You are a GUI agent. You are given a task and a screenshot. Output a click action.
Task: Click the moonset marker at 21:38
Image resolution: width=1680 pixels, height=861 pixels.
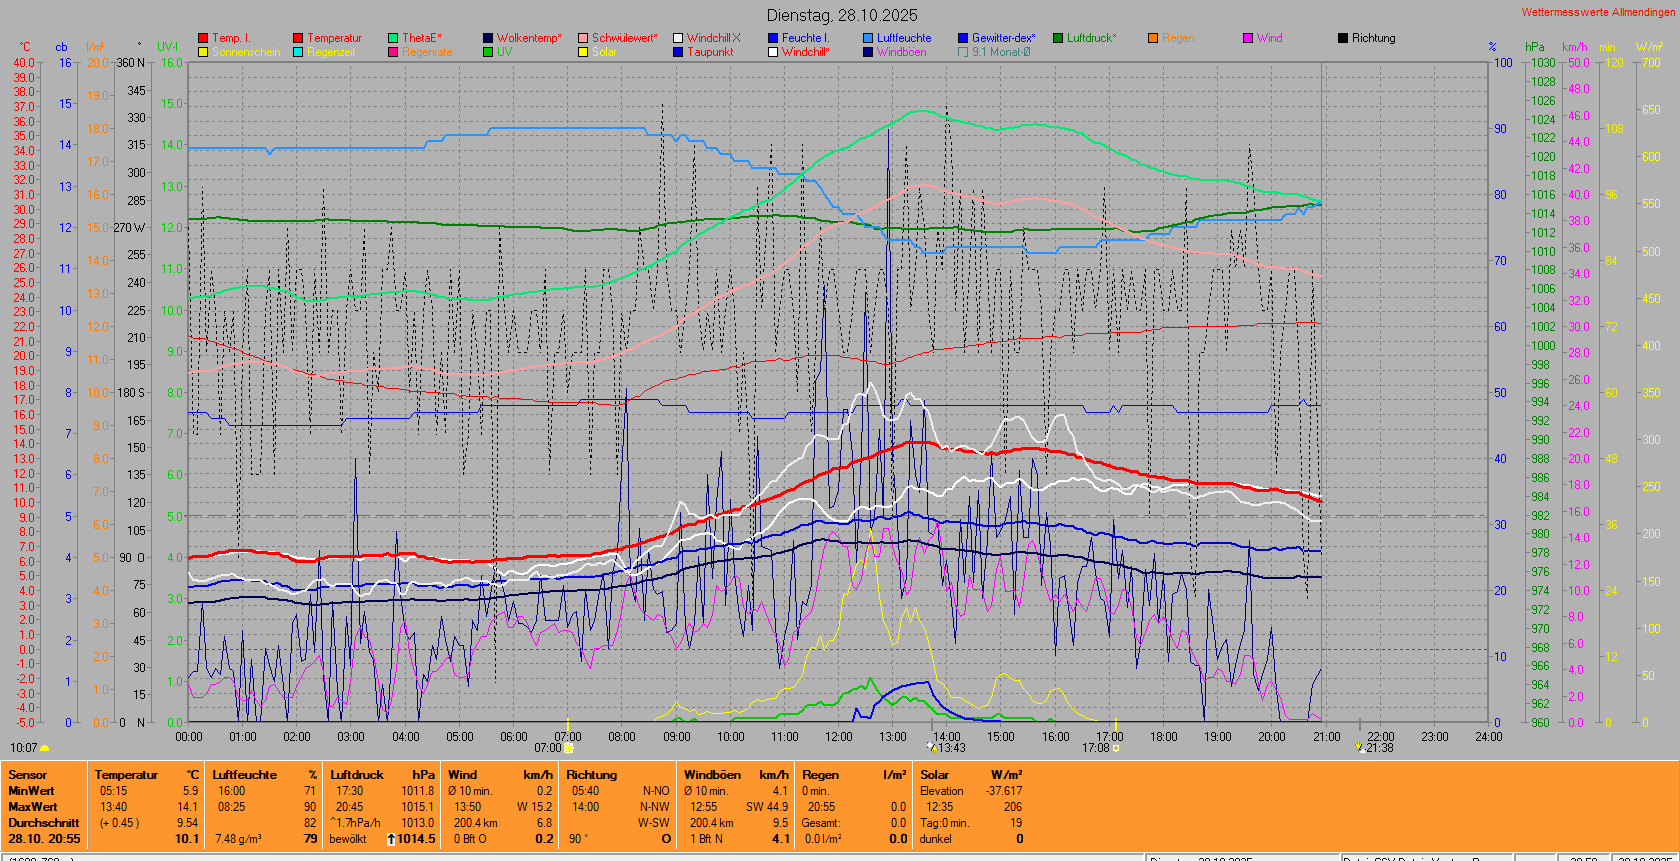point(1359,747)
